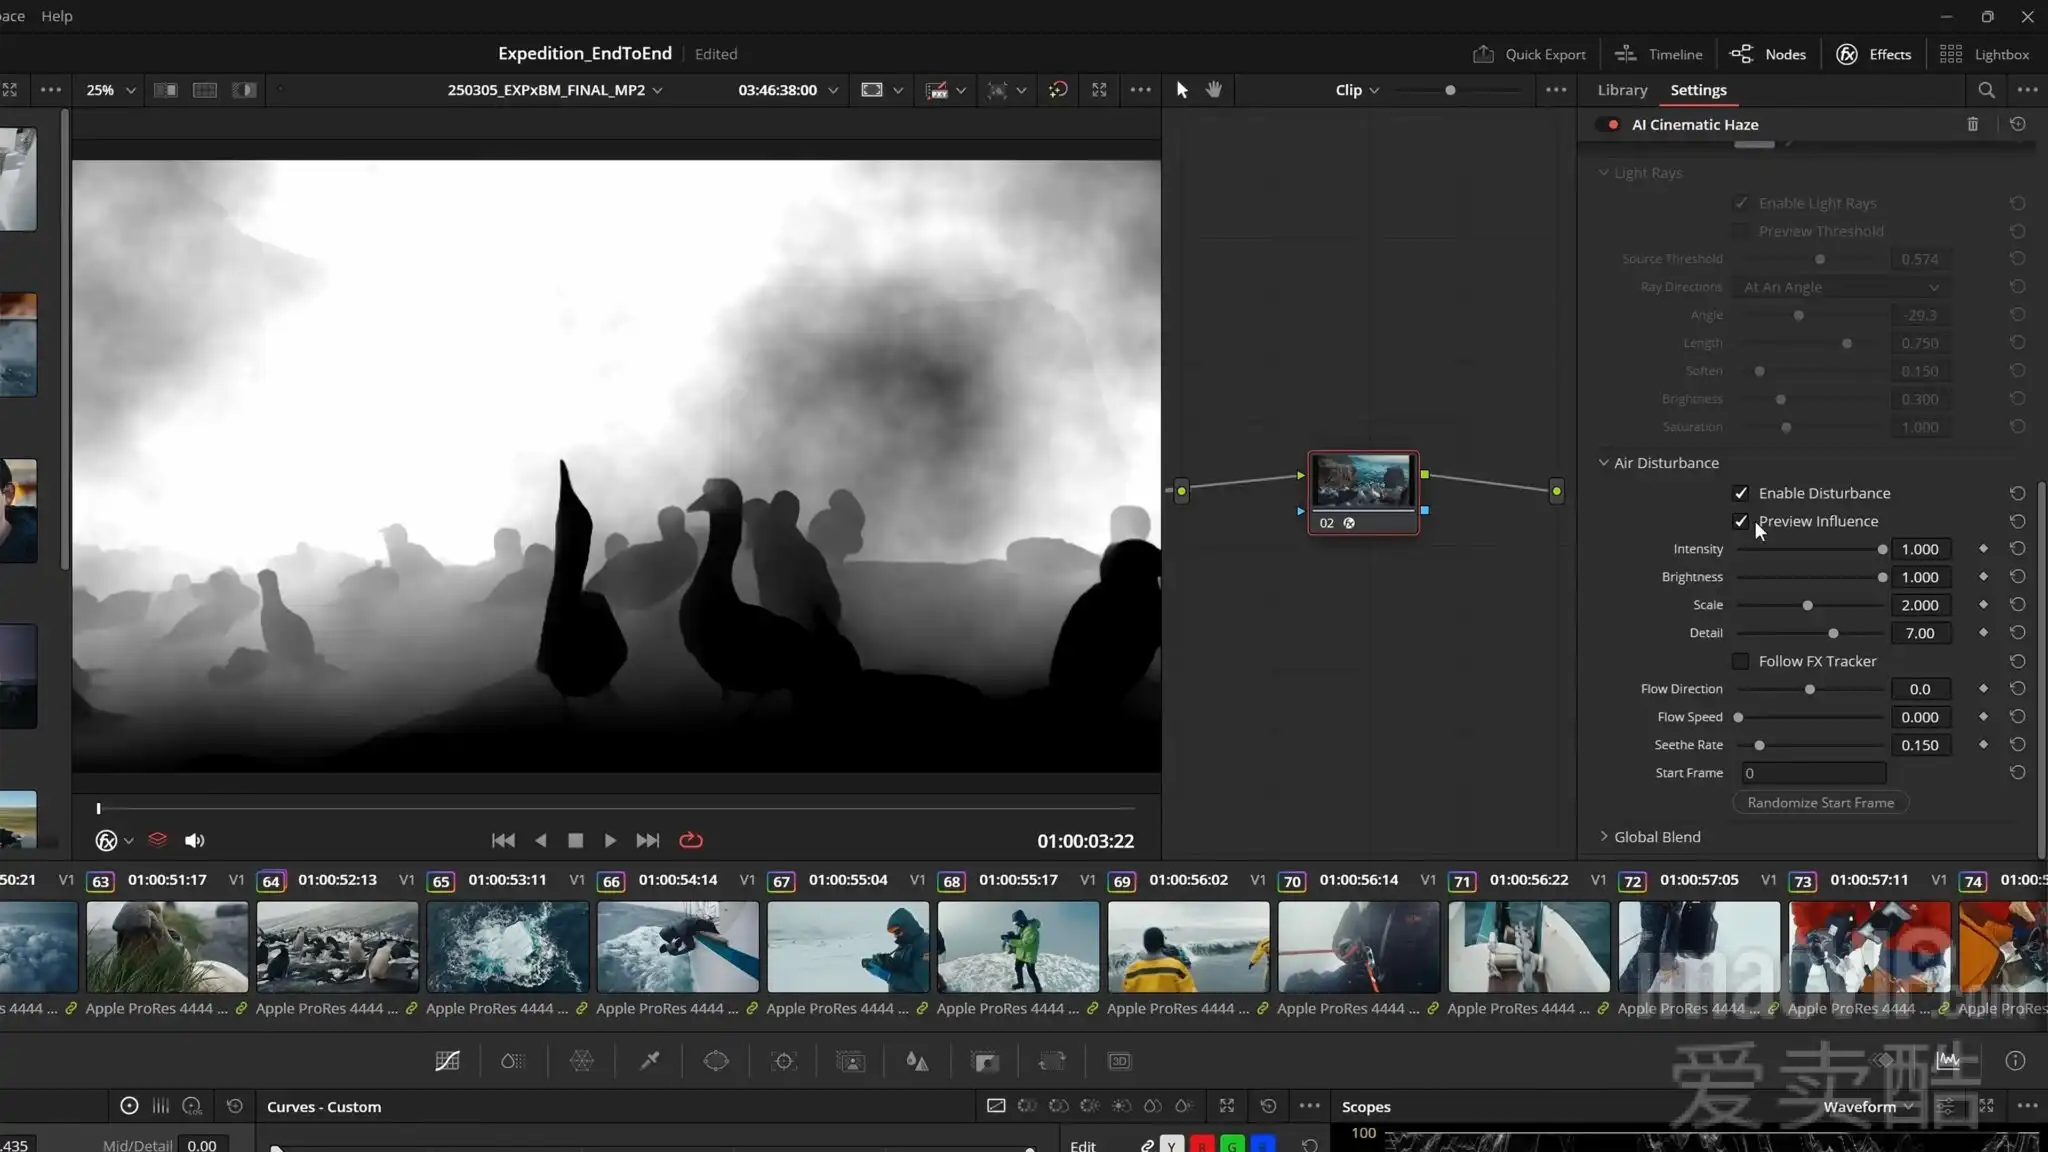This screenshot has width=2048, height=1152.
Task: Toggle loop playback button
Action: 691,840
